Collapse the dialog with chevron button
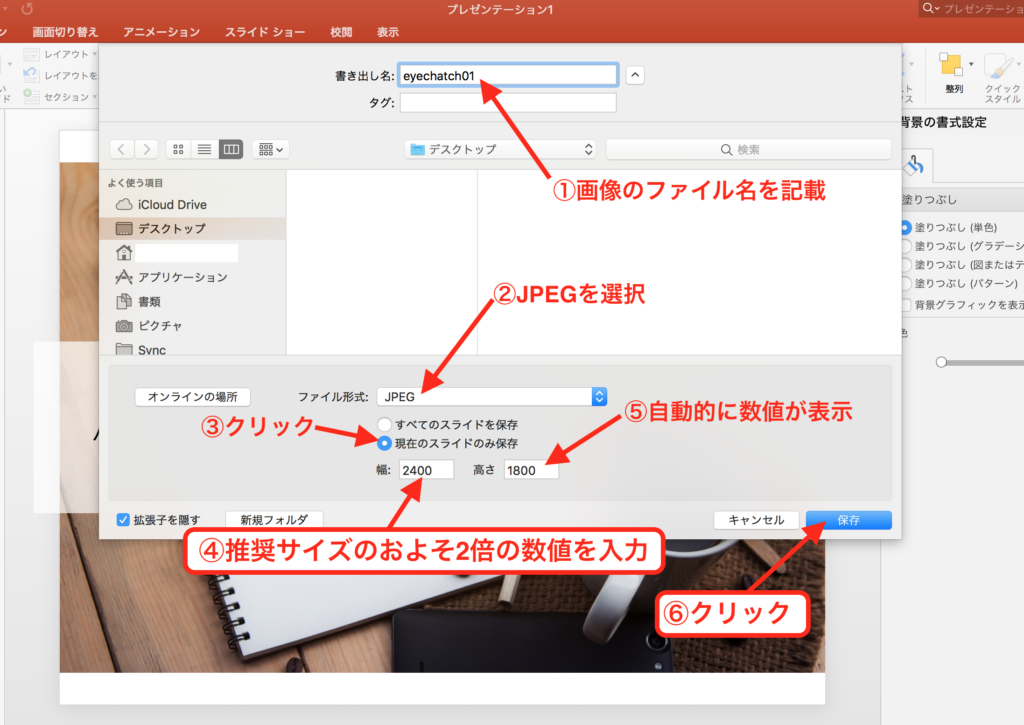 (635, 75)
